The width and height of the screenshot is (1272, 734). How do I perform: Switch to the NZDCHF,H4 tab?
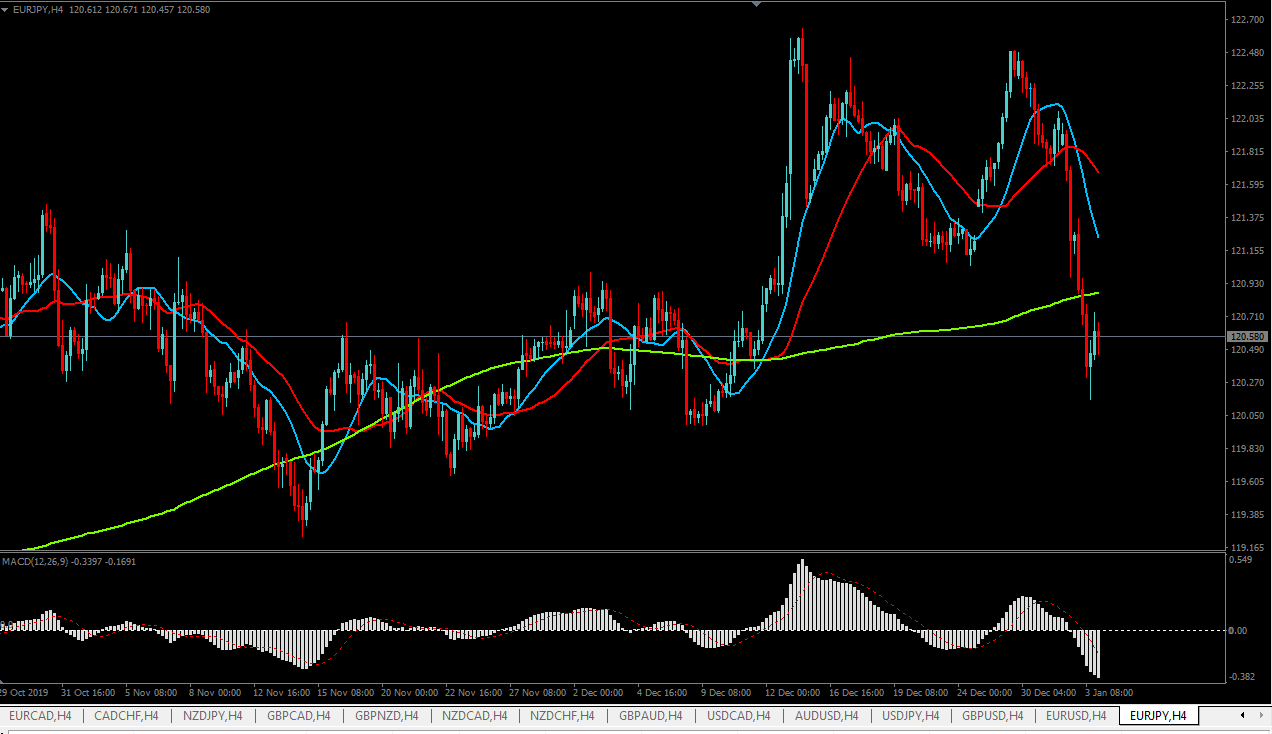(562, 716)
